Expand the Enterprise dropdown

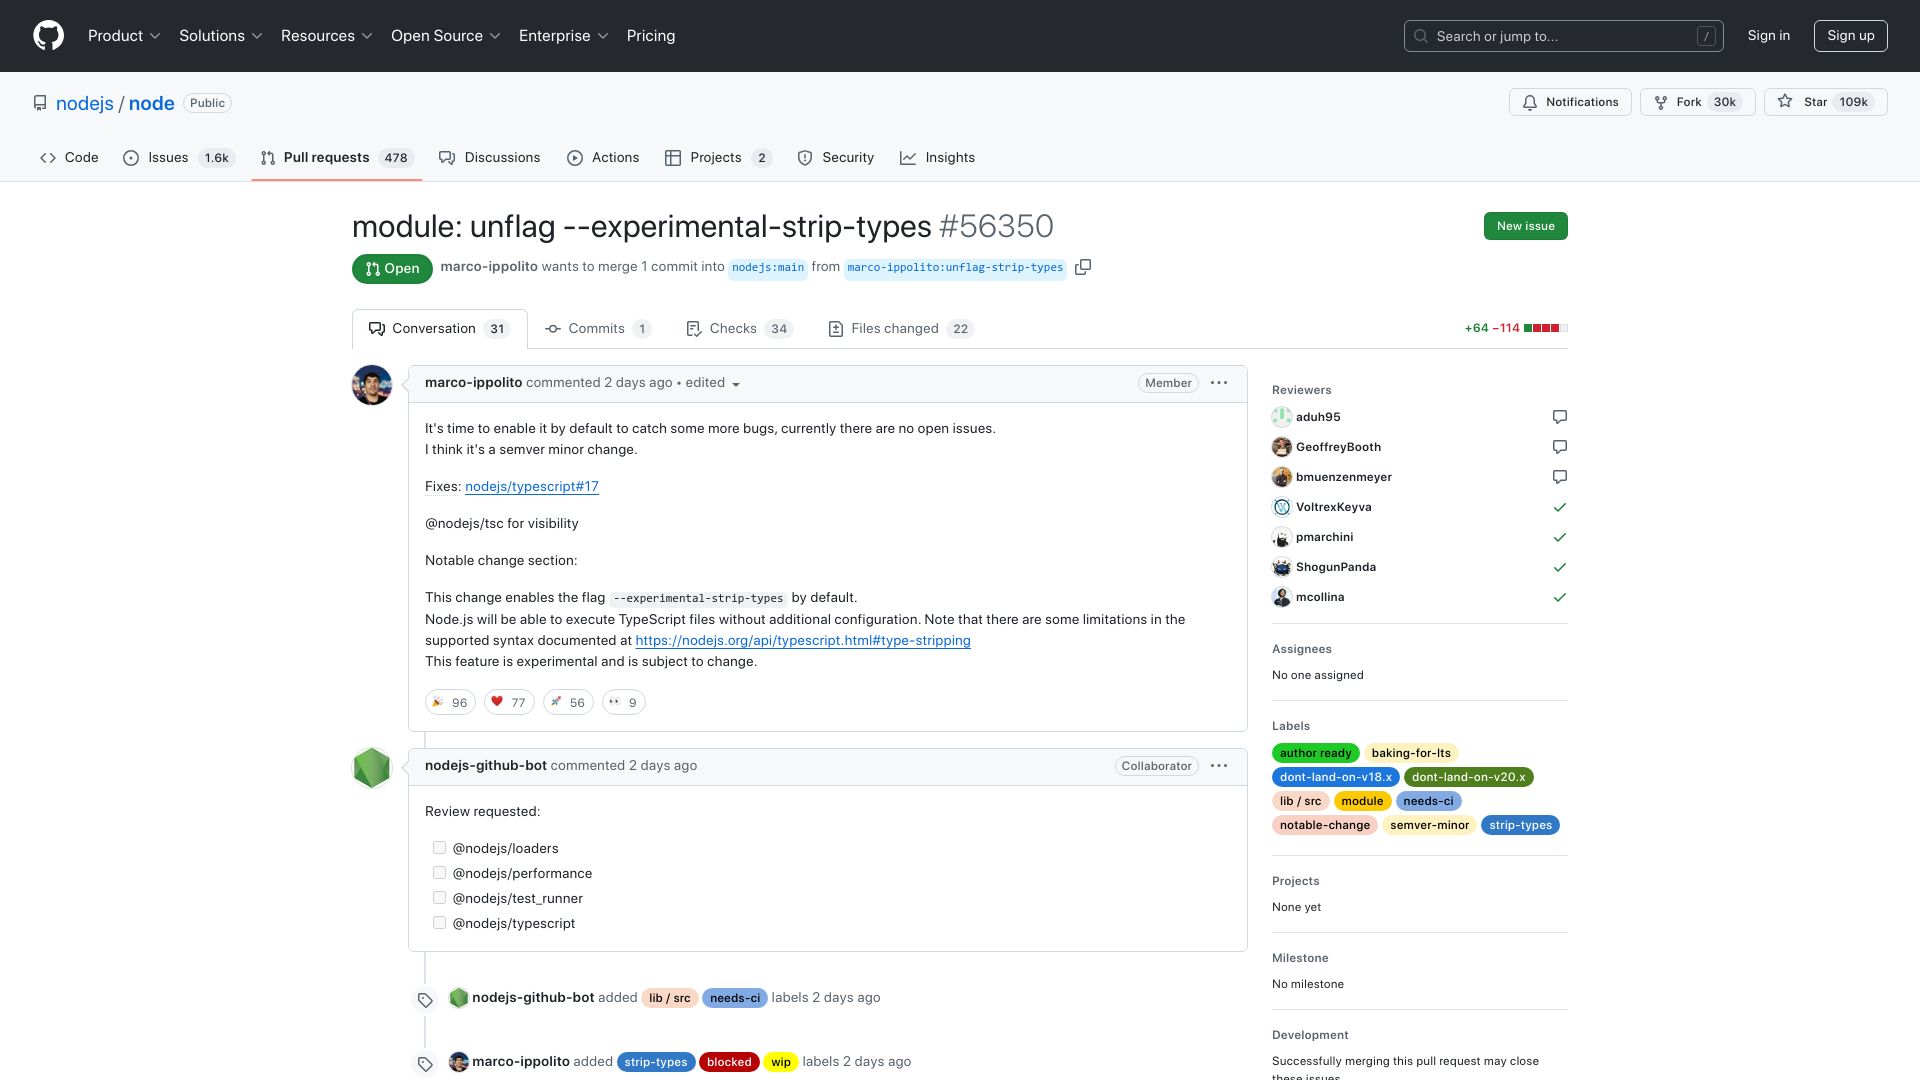point(564,36)
